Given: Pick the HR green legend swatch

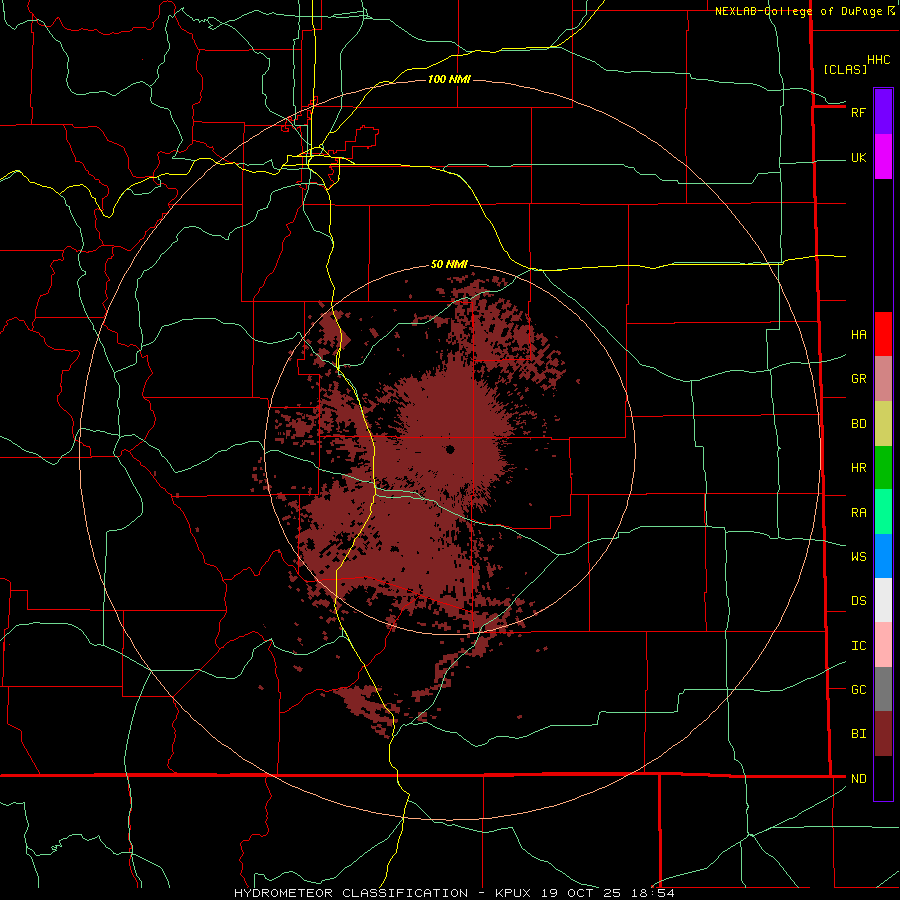Looking at the screenshot, I should pyautogui.click(x=883, y=467).
